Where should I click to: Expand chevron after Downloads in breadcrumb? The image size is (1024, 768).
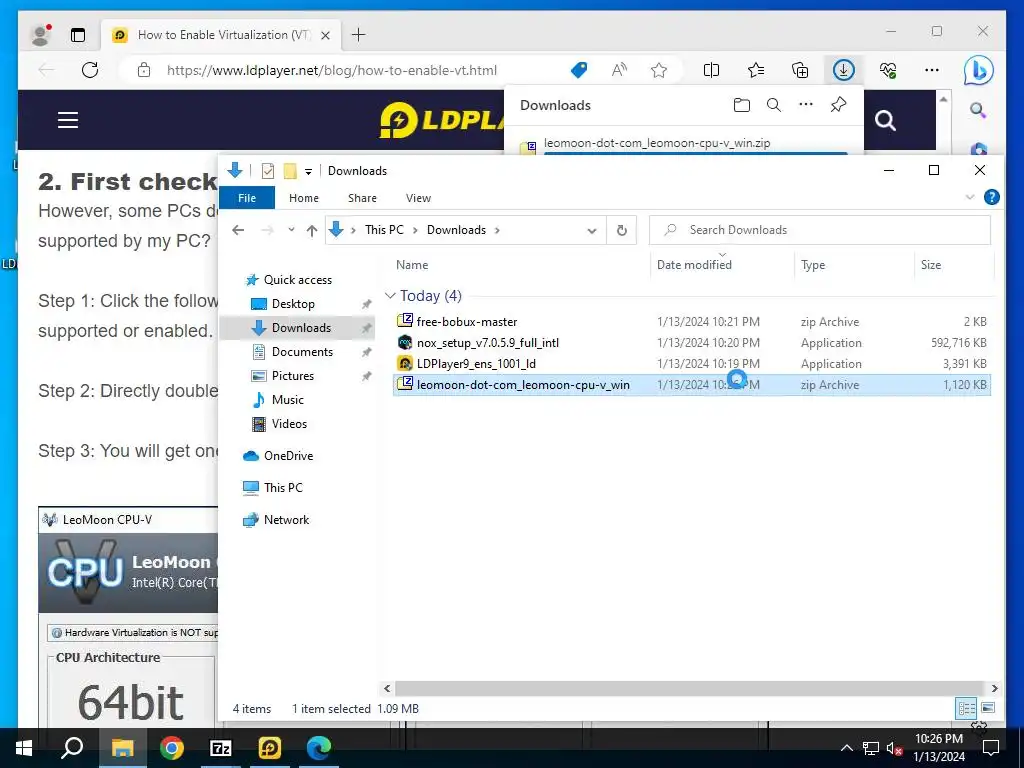coord(498,230)
